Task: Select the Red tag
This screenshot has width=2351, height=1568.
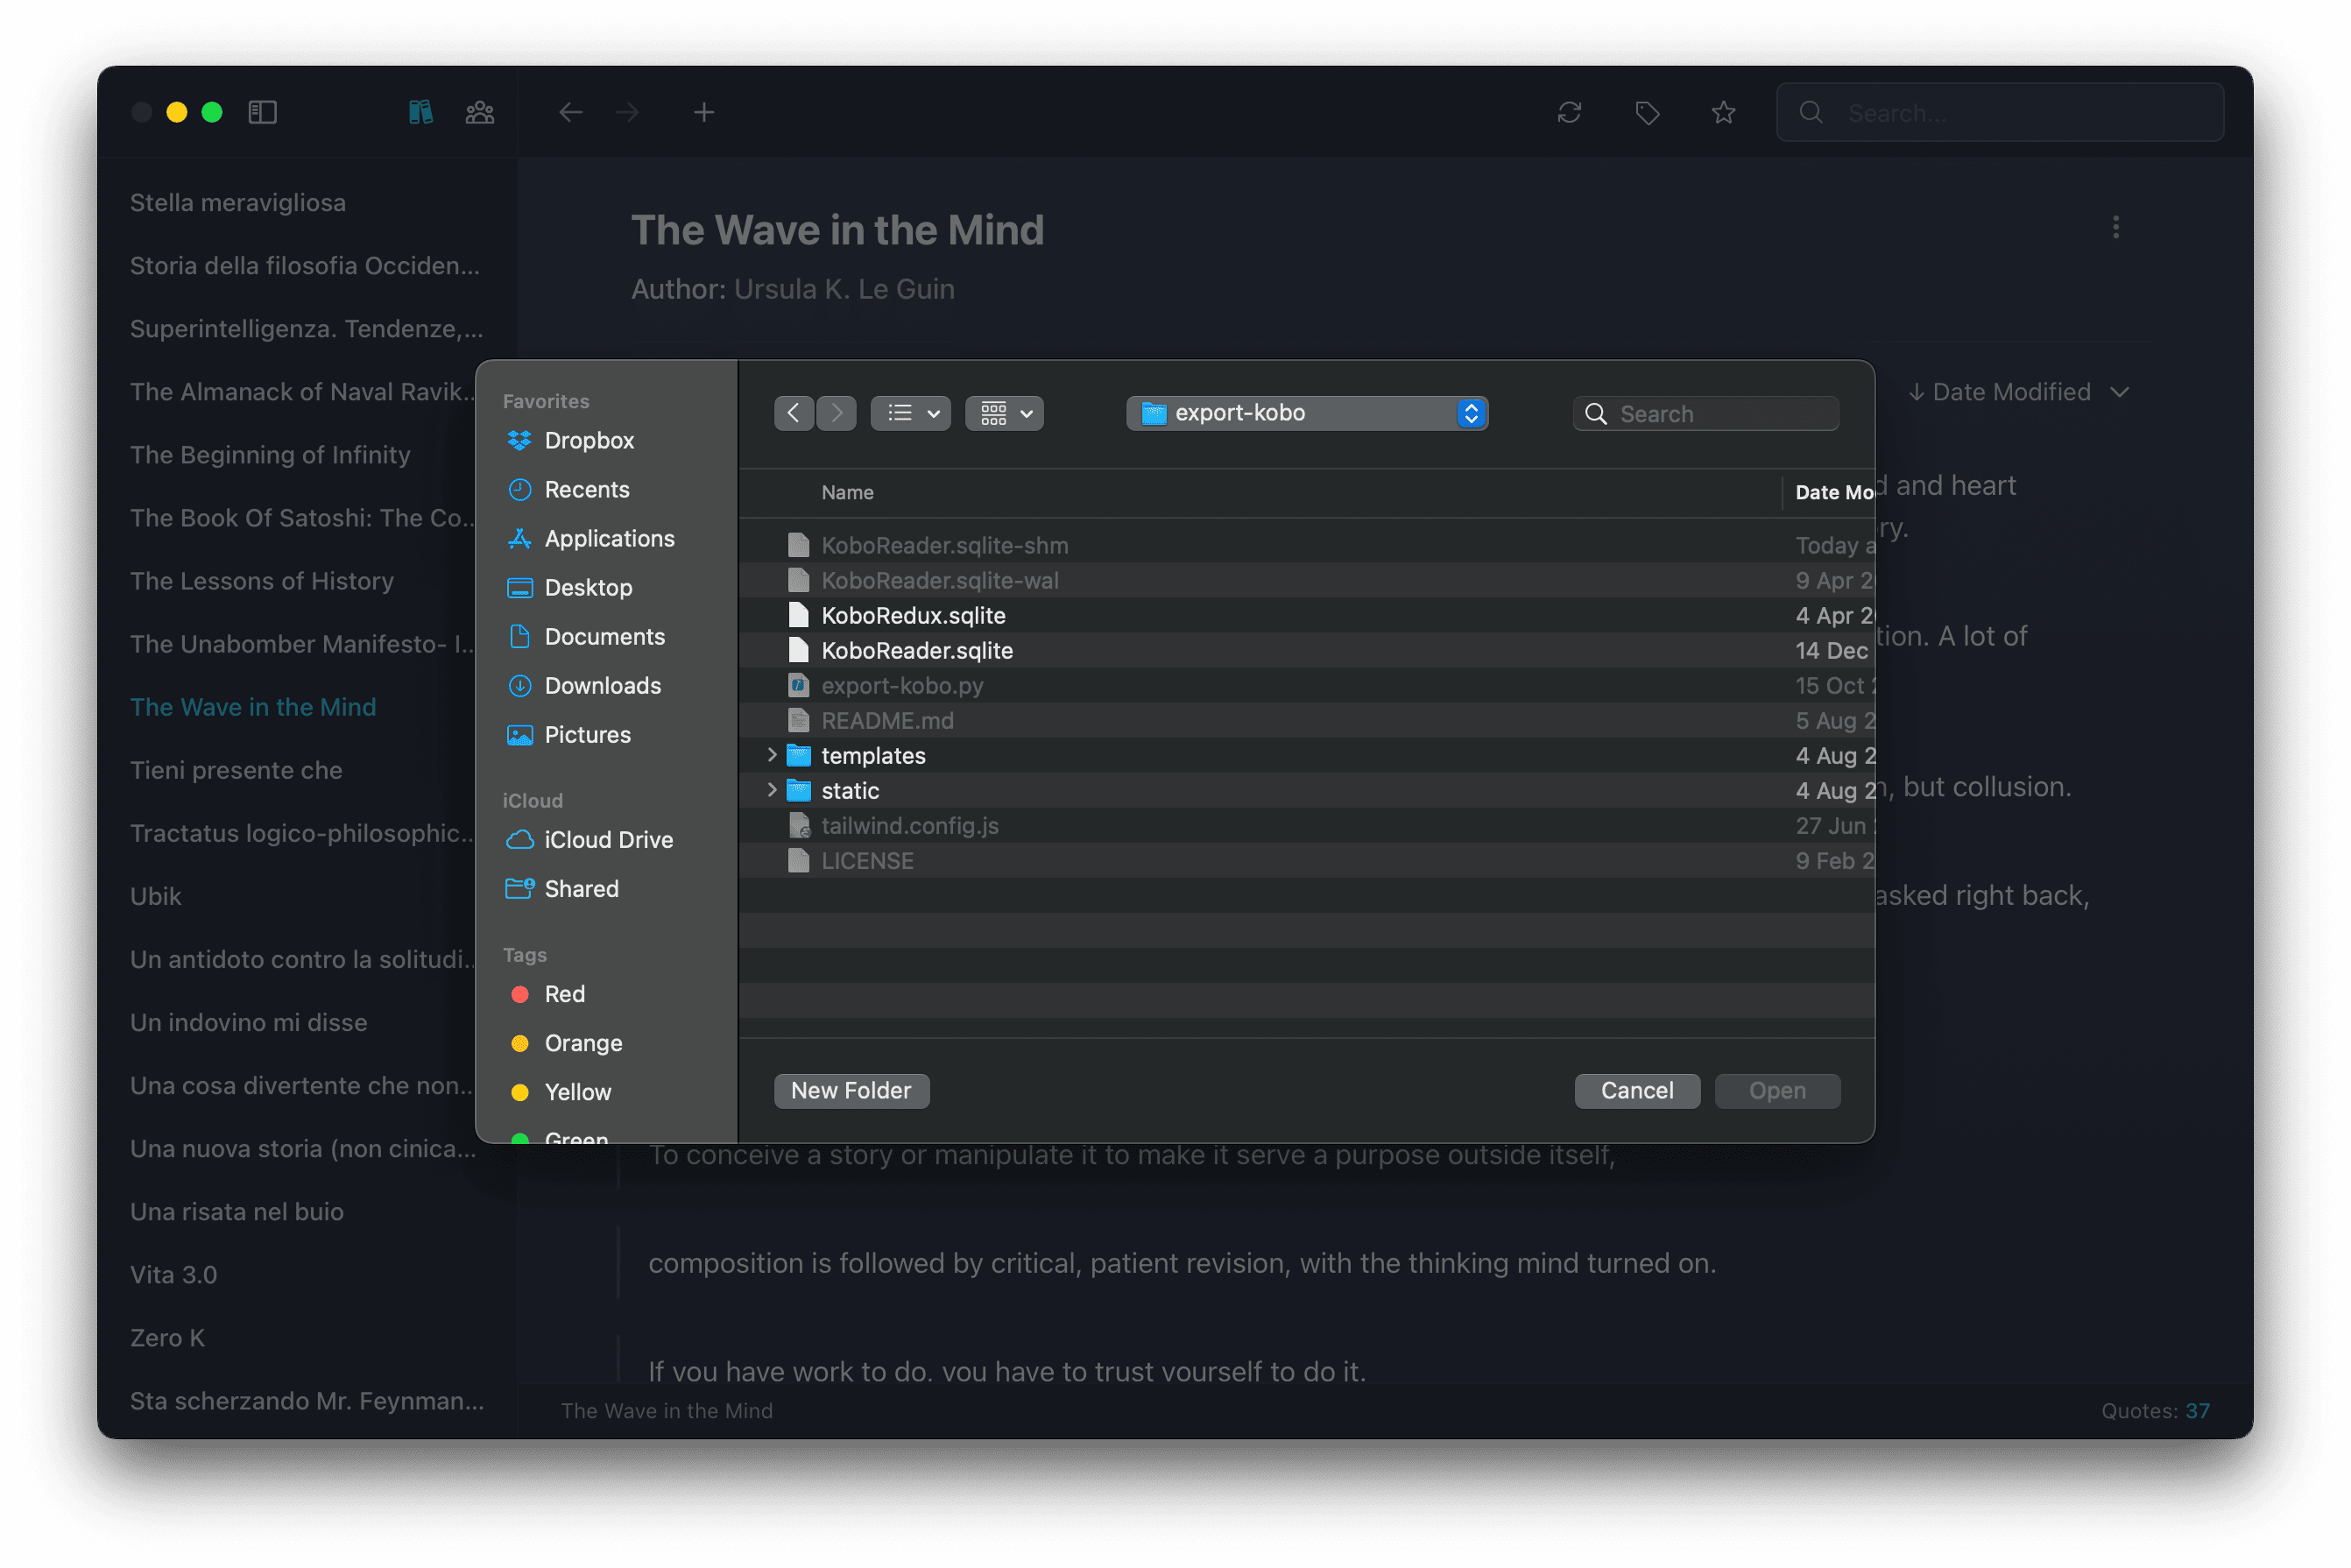Action: tap(564, 993)
